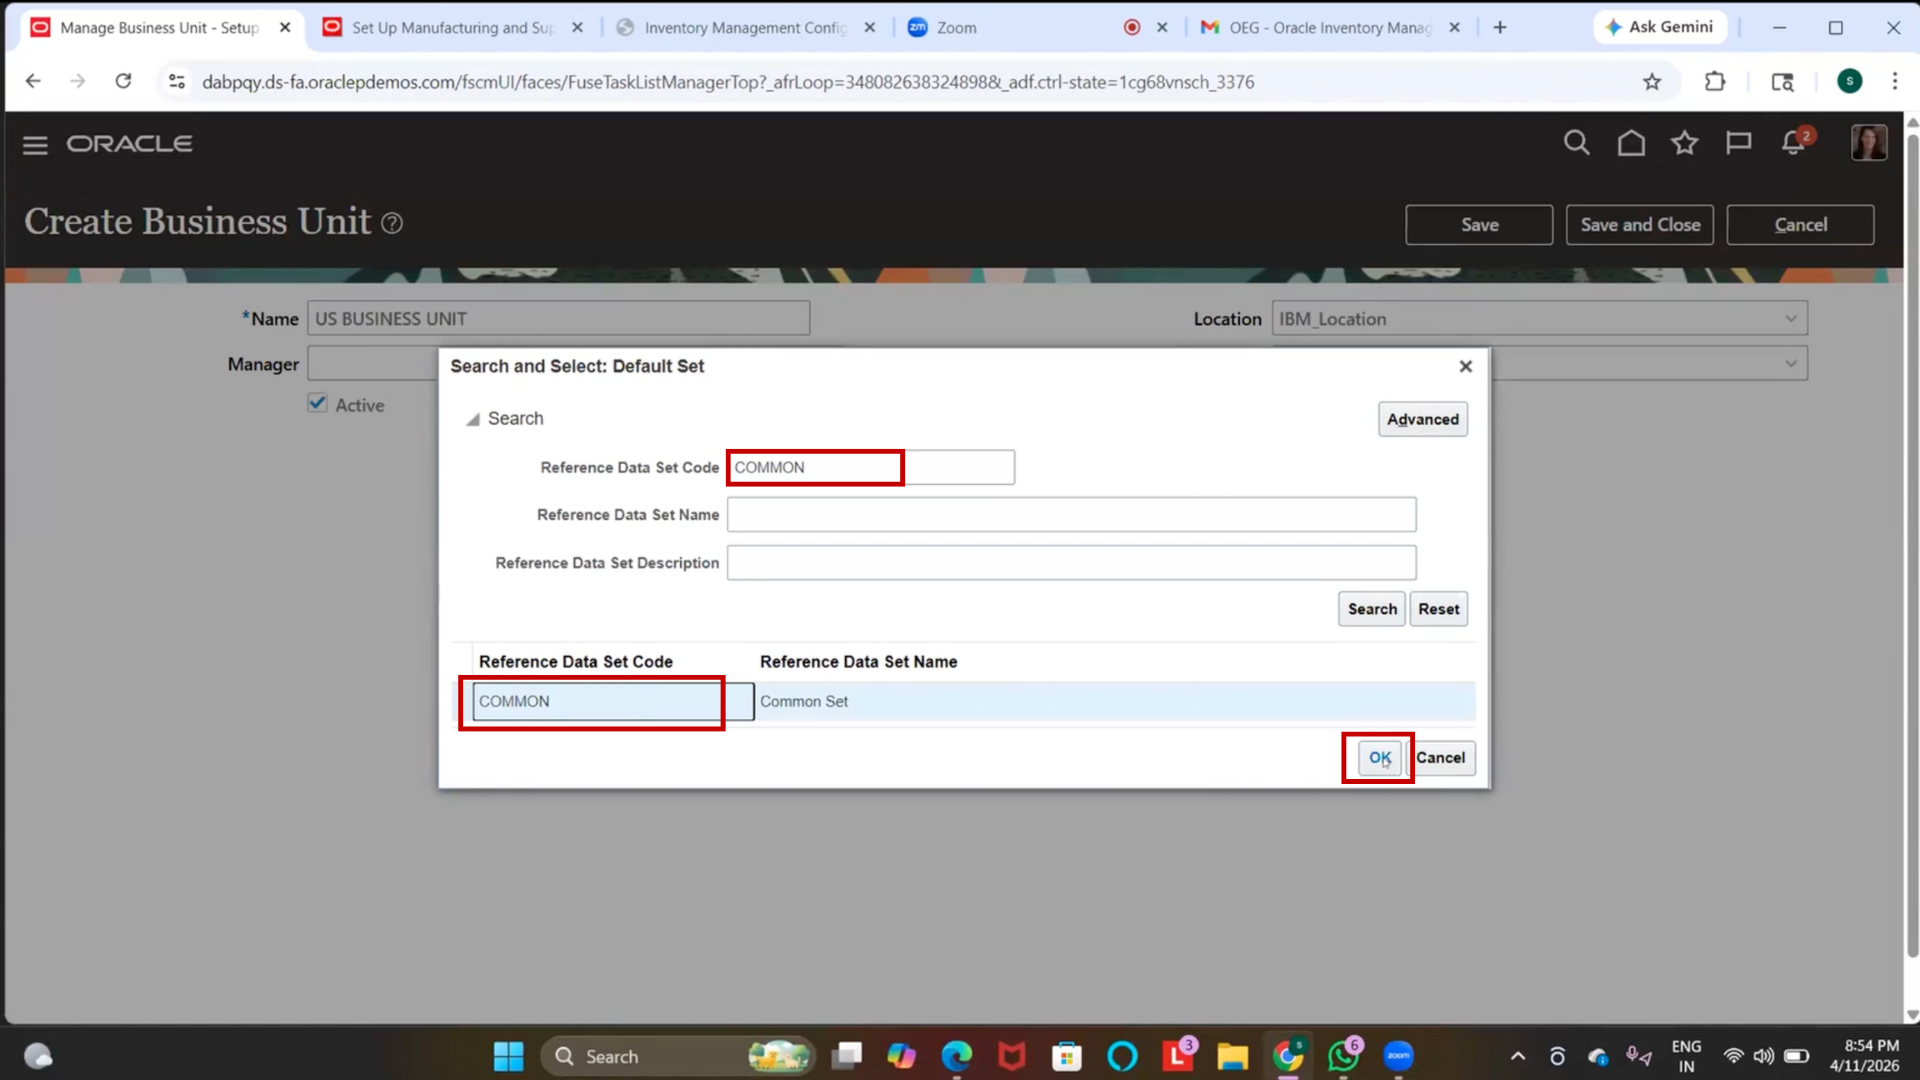Switch to Manage Business Unit tab
The width and height of the screenshot is (1920, 1080).
160,27
